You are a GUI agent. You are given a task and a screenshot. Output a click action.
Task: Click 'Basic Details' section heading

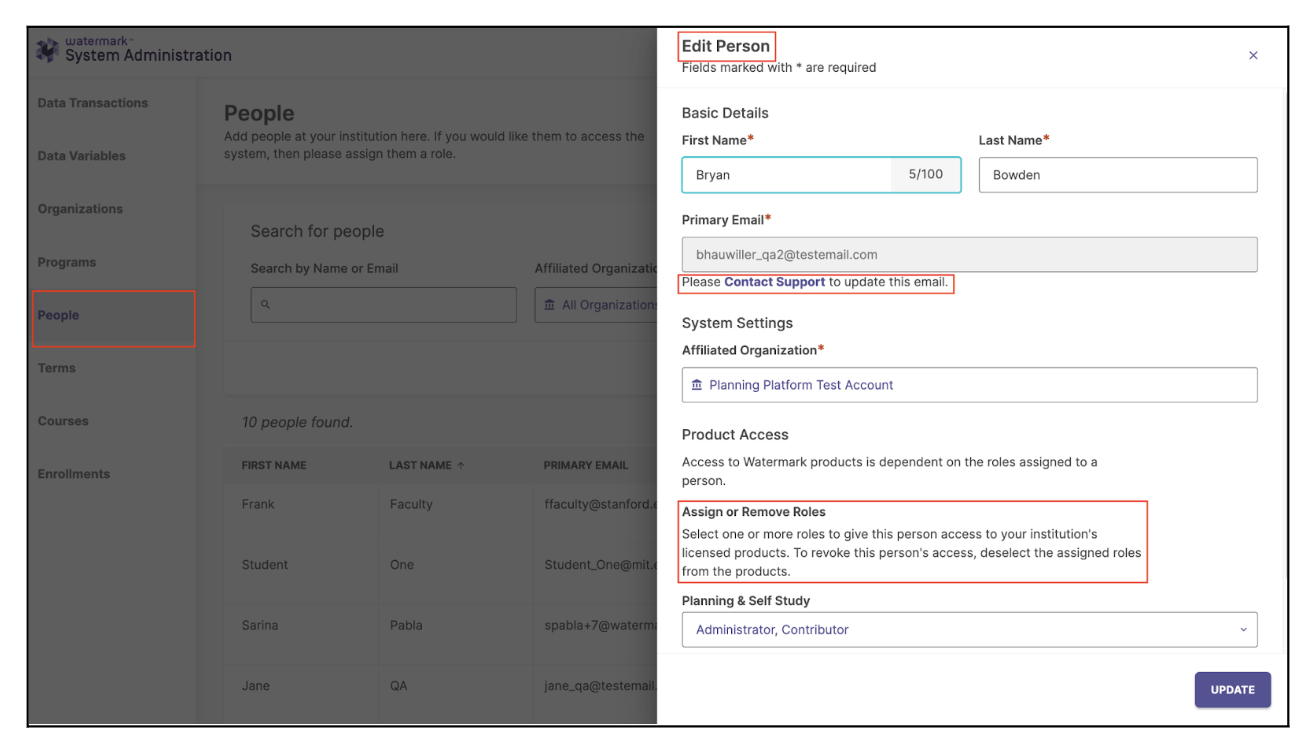725,113
